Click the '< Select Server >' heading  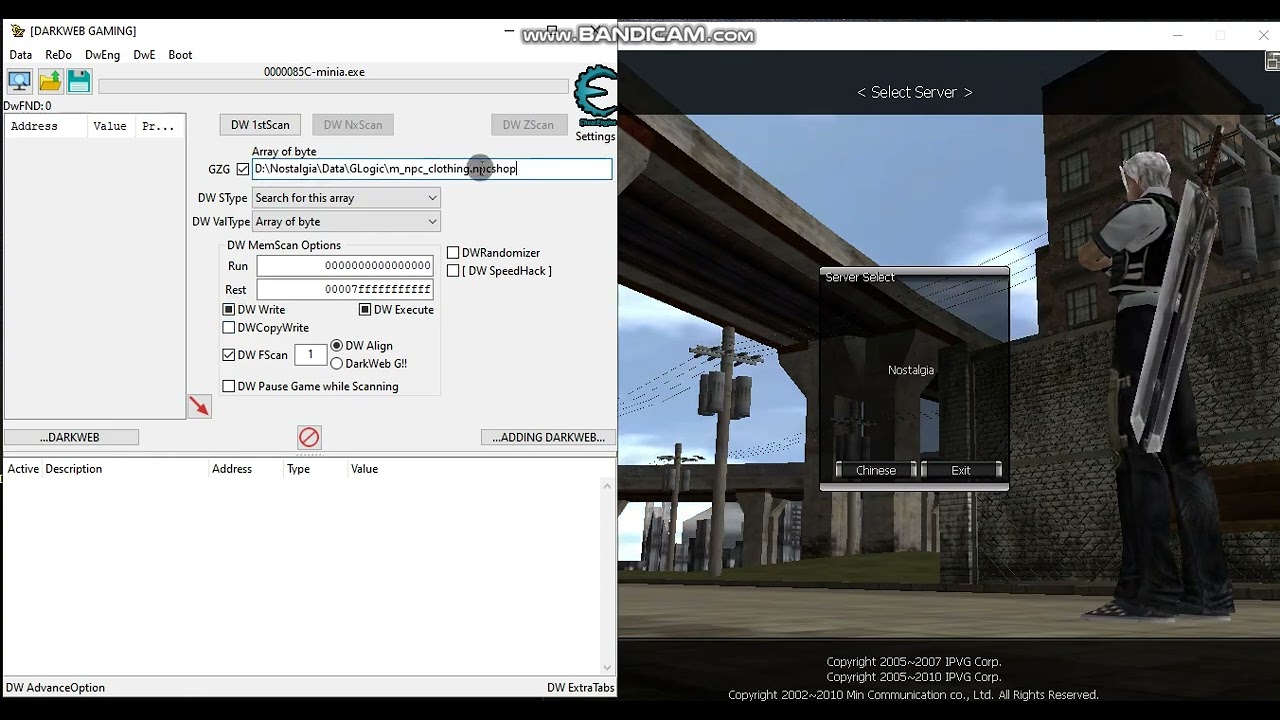pos(915,92)
